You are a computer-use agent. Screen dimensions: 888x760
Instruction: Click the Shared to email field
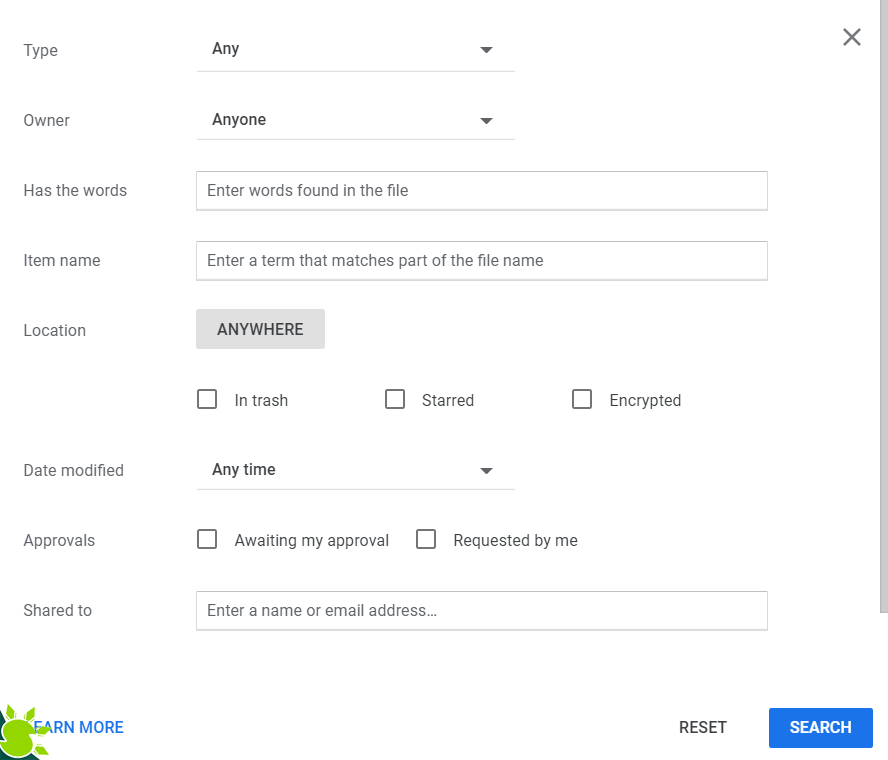click(x=481, y=610)
